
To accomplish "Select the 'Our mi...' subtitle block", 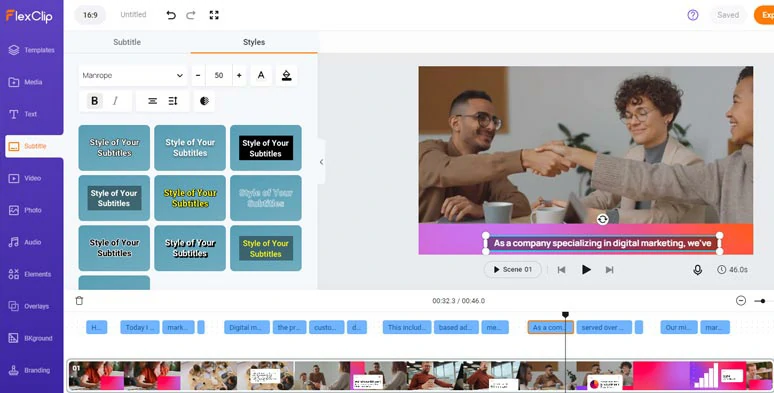I will (679, 327).
